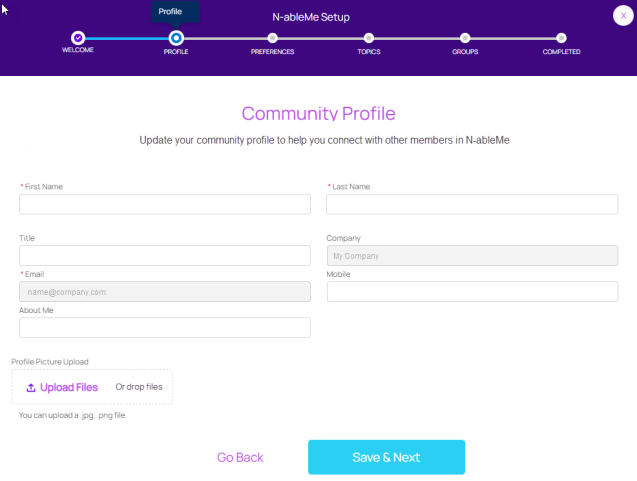
Task: Click the Go Back link
Action: point(240,457)
